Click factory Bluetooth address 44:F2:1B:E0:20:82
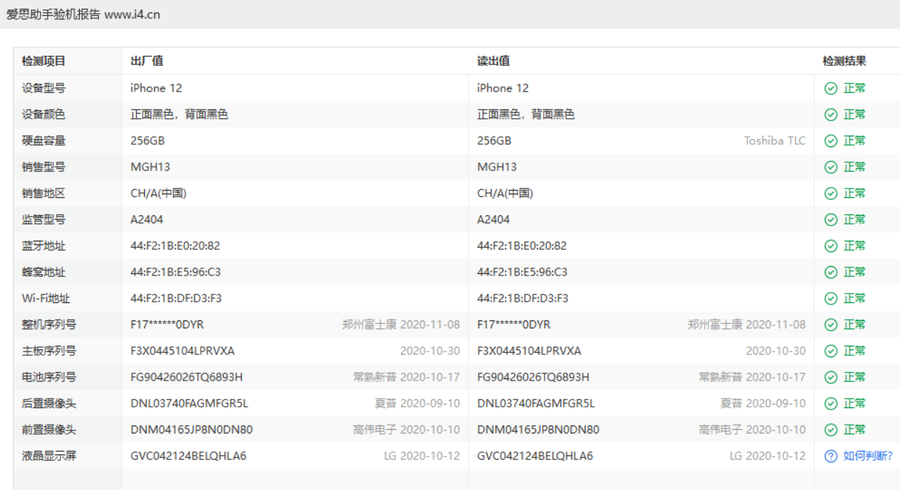This screenshot has width=900, height=490. (x=175, y=246)
